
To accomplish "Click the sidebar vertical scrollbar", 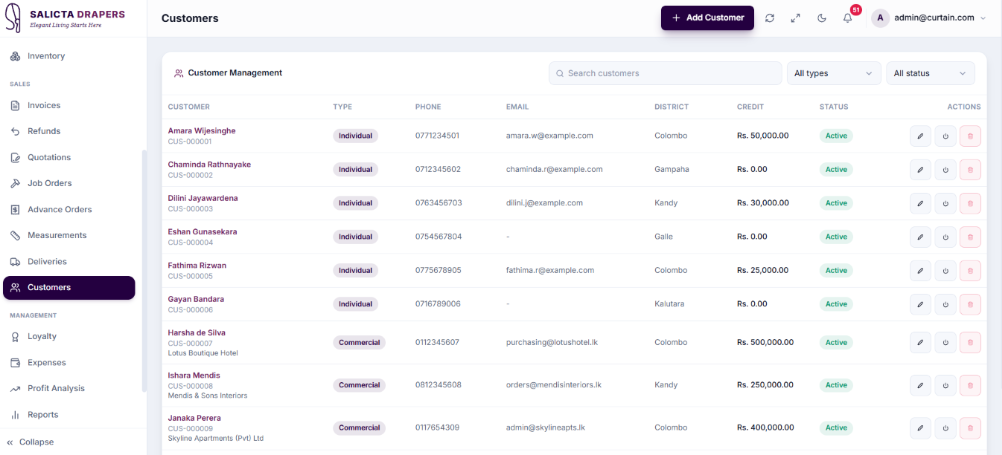I will click(x=144, y=271).
